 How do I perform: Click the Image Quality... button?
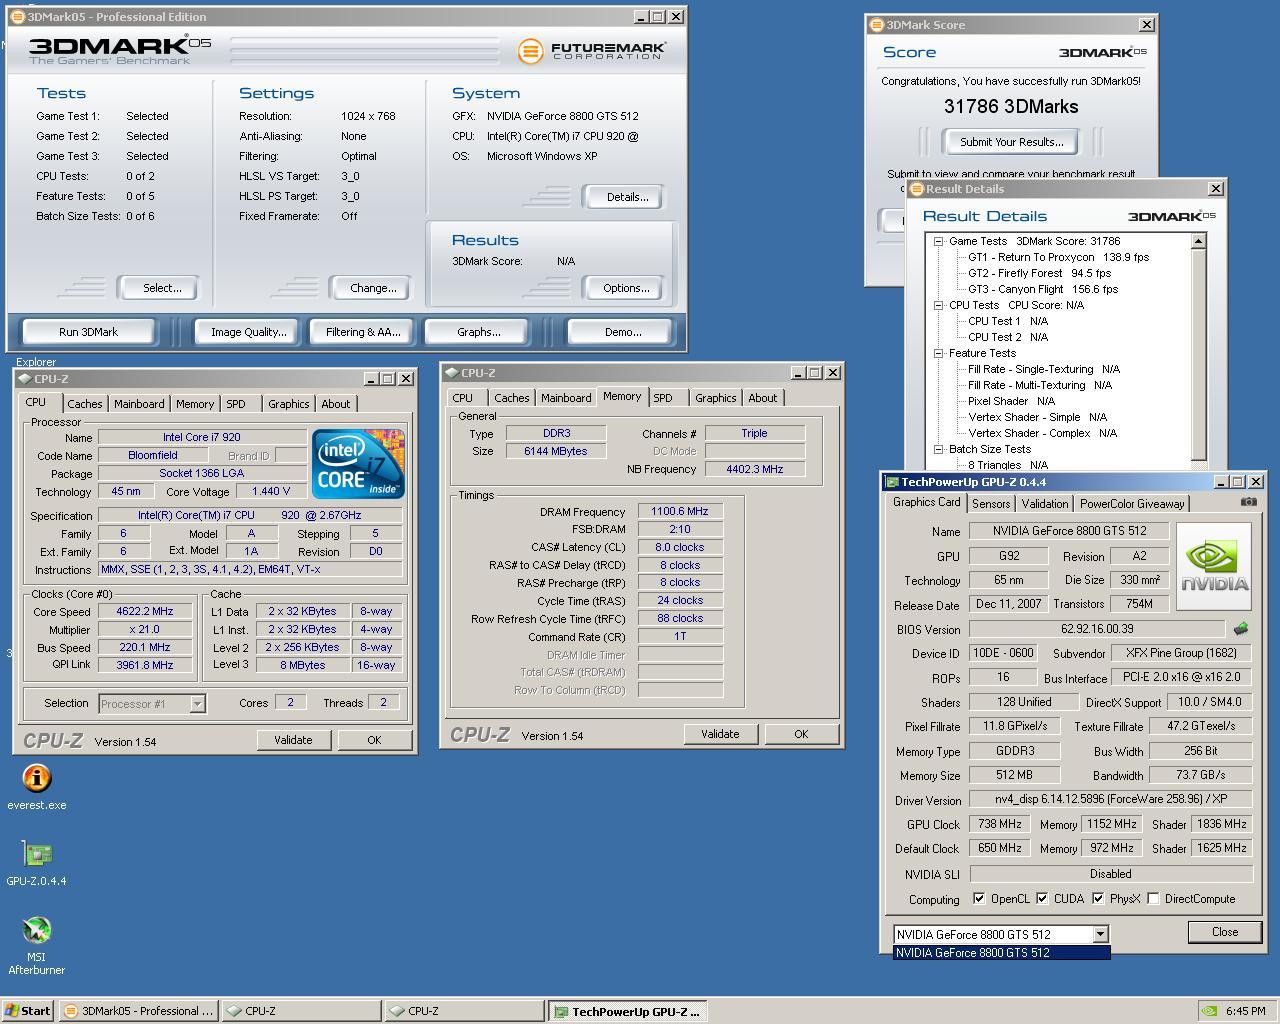tap(248, 332)
